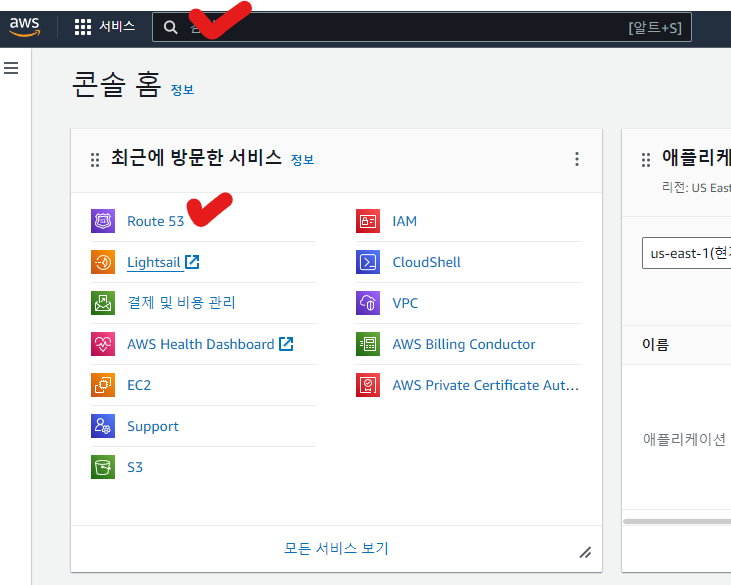Click the Route 53 service icon
Screen dimensions: 731x585
click(x=103, y=221)
